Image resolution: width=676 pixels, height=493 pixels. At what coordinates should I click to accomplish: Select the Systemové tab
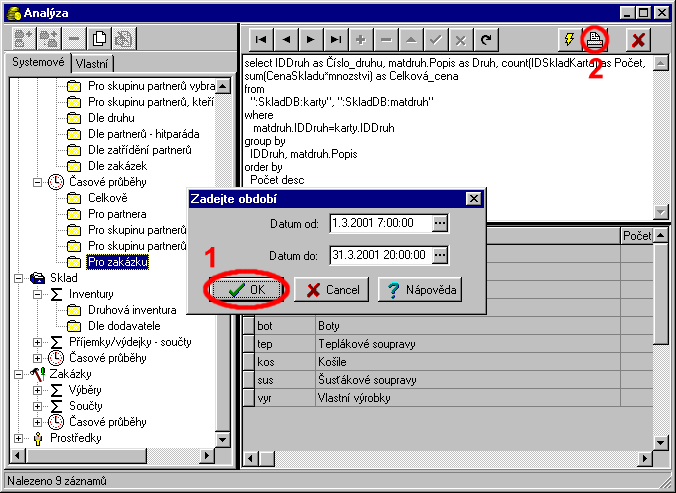pyautogui.click(x=38, y=64)
